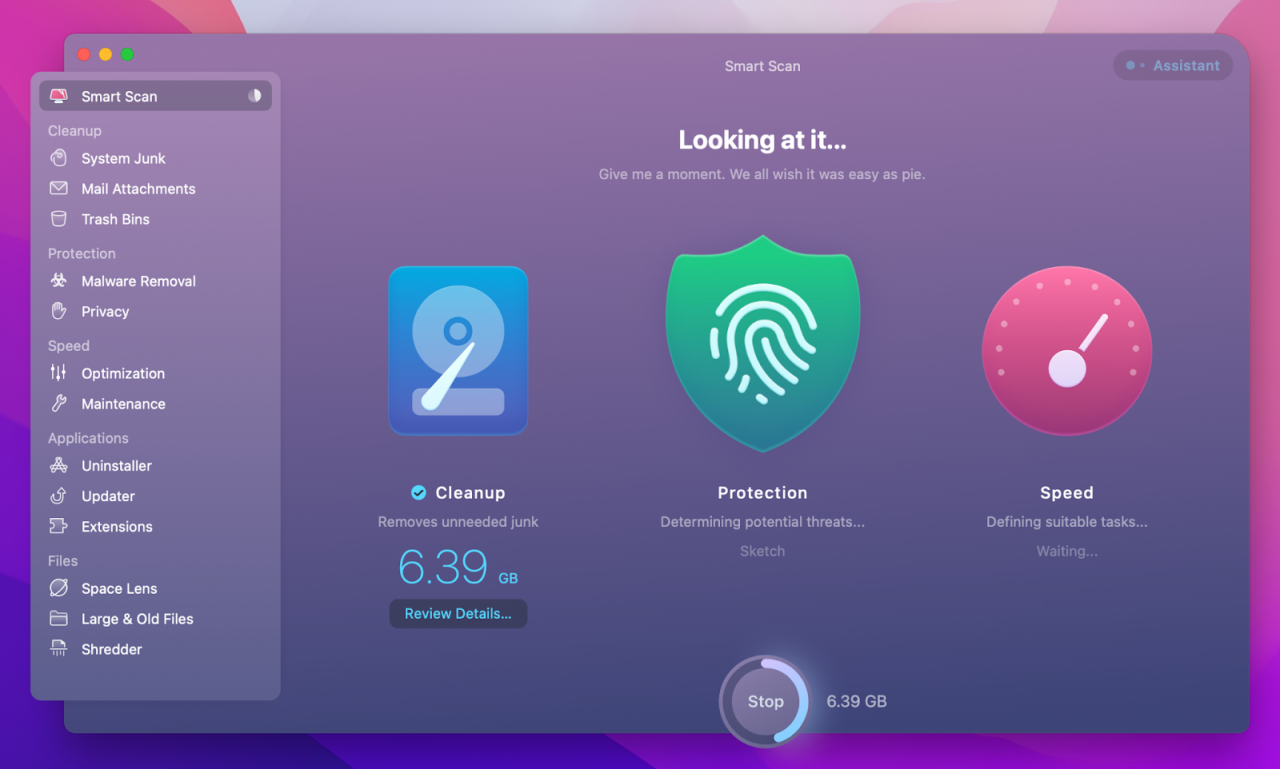The image size is (1280, 769).
Task: Open Malware Removal biohazard icon
Action: [59, 281]
